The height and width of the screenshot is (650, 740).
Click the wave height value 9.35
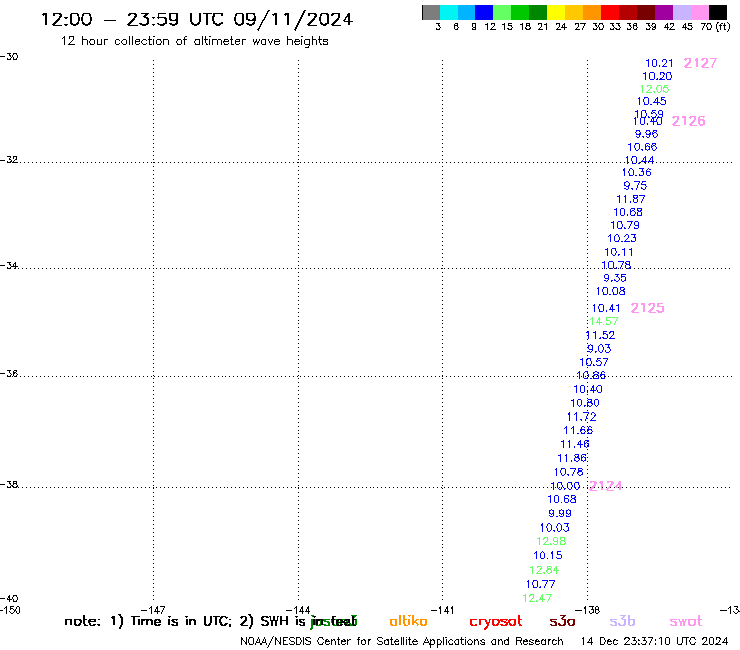614,278
